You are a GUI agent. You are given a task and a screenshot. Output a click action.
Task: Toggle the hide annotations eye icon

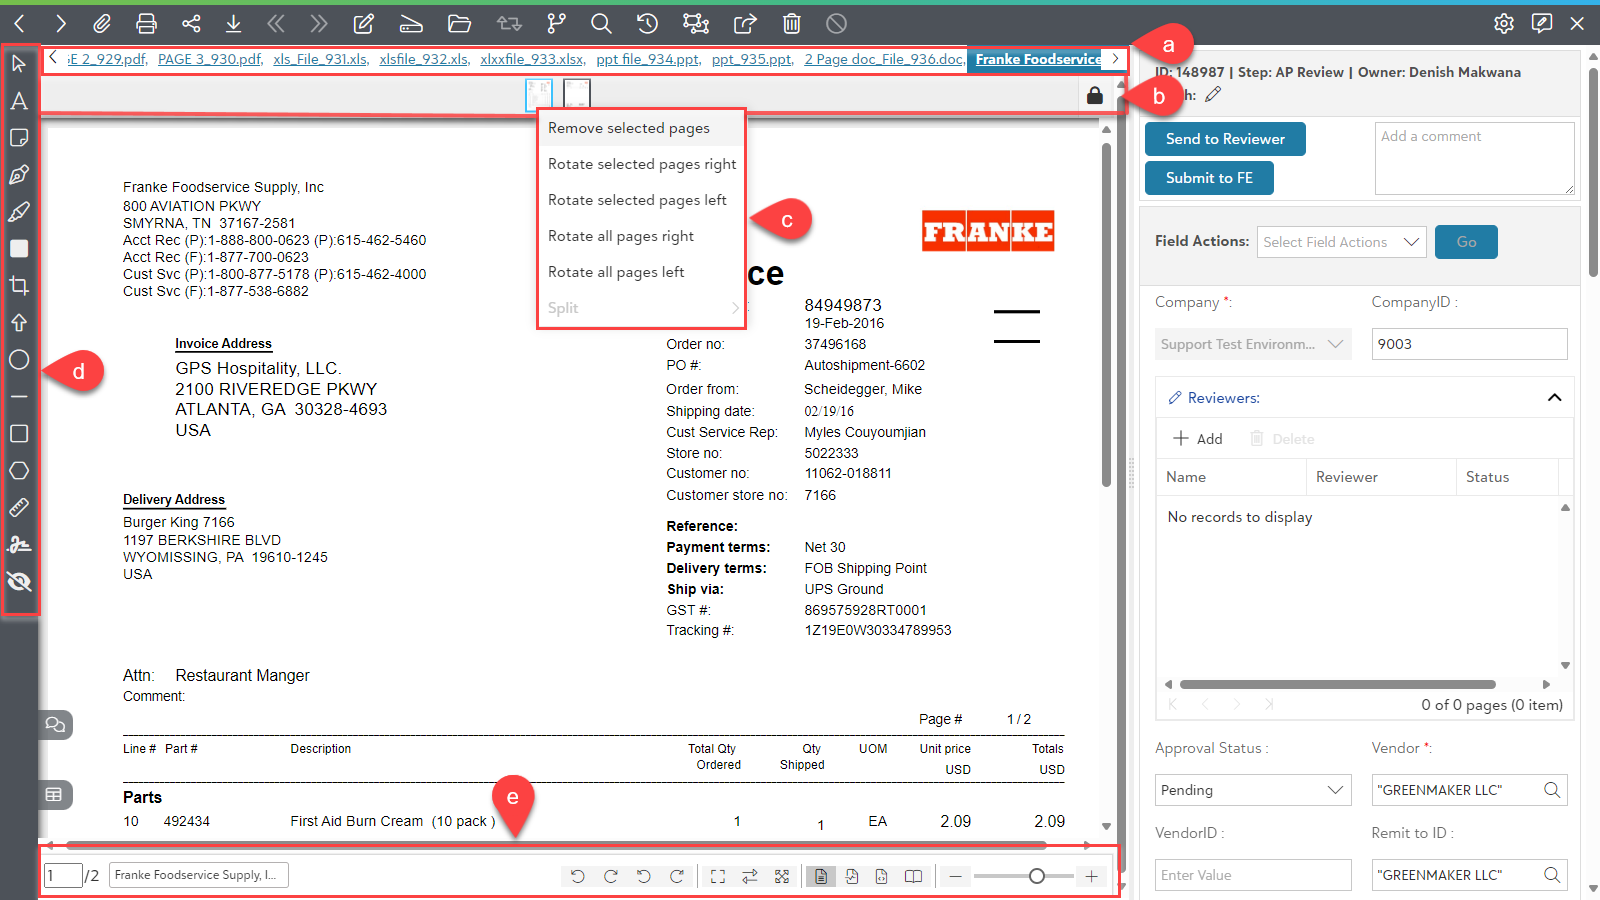pos(19,582)
